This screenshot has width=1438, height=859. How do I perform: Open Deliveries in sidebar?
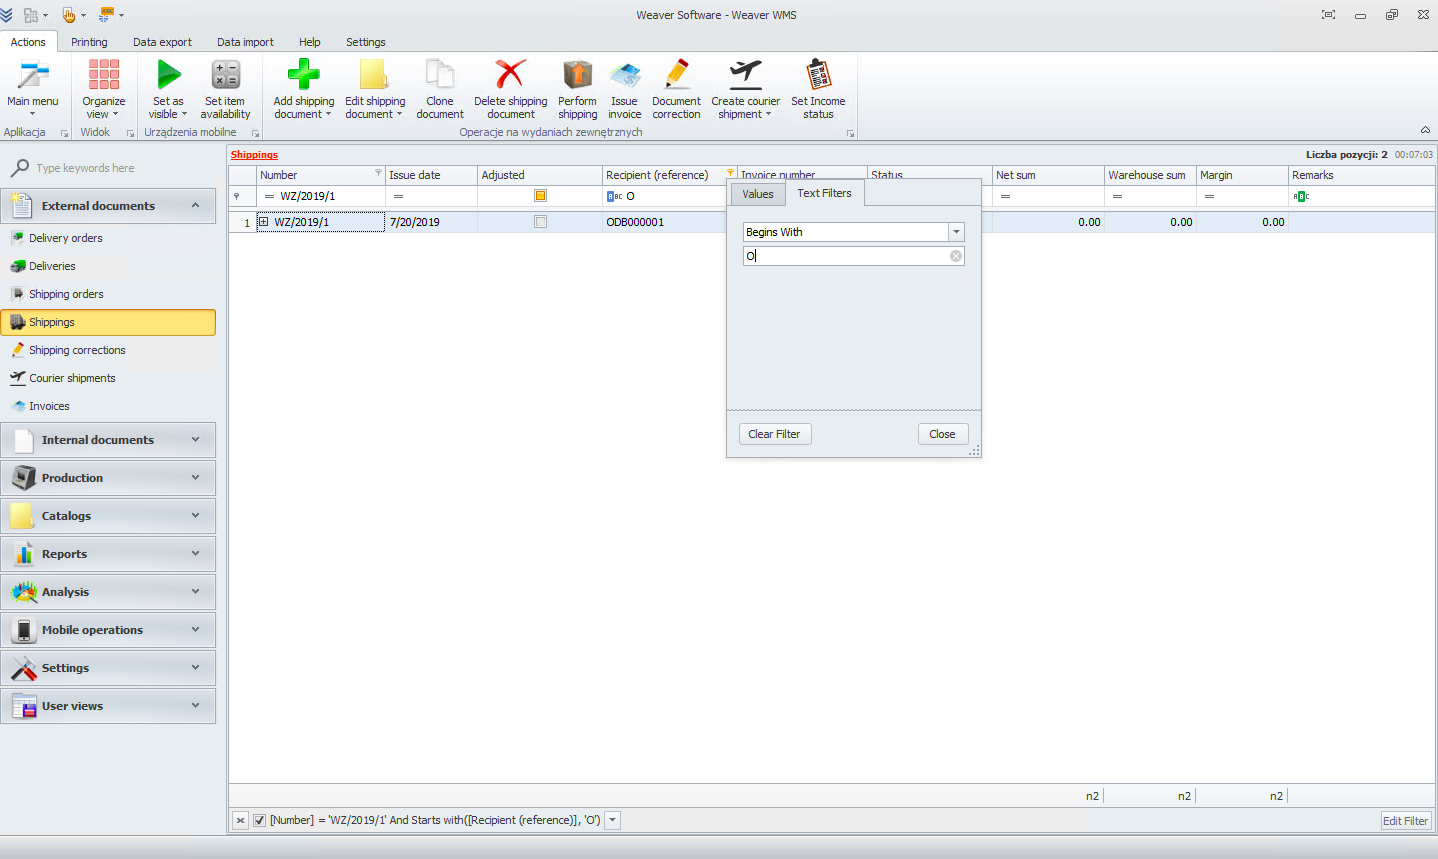[108, 266]
